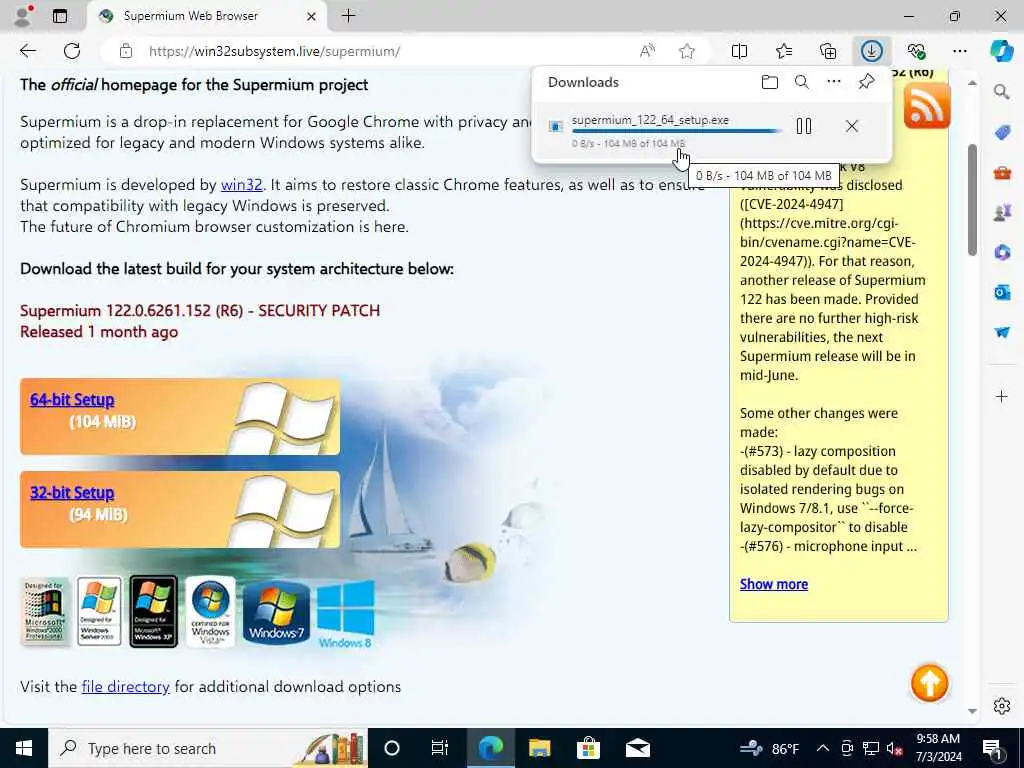Download the 64-bit Setup link
This screenshot has width=1024, height=768.
(72, 400)
